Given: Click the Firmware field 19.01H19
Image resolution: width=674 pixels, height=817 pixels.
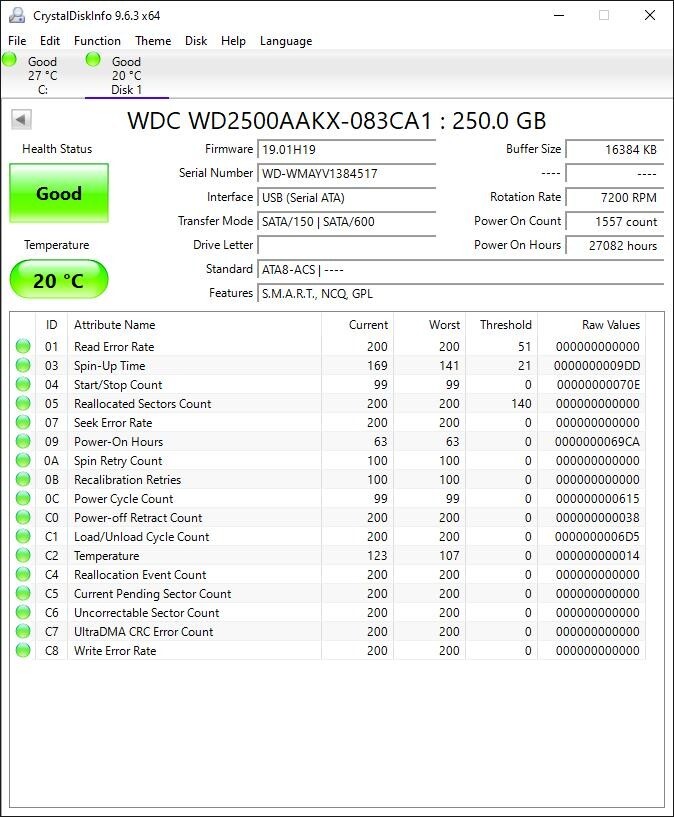Looking at the screenshot, I should coord(347,150).
